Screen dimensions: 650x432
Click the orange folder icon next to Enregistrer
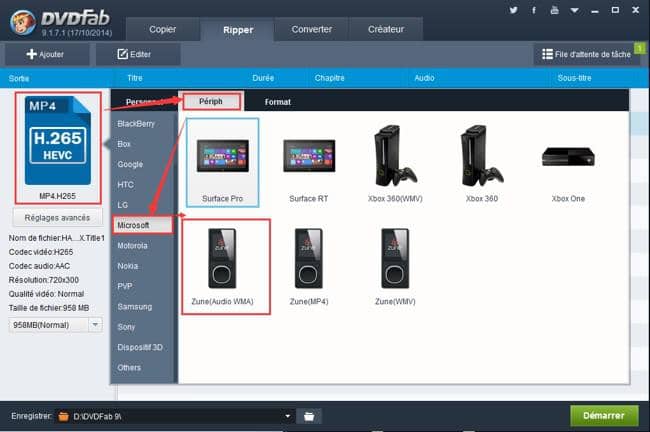click(x=63, y=416)
